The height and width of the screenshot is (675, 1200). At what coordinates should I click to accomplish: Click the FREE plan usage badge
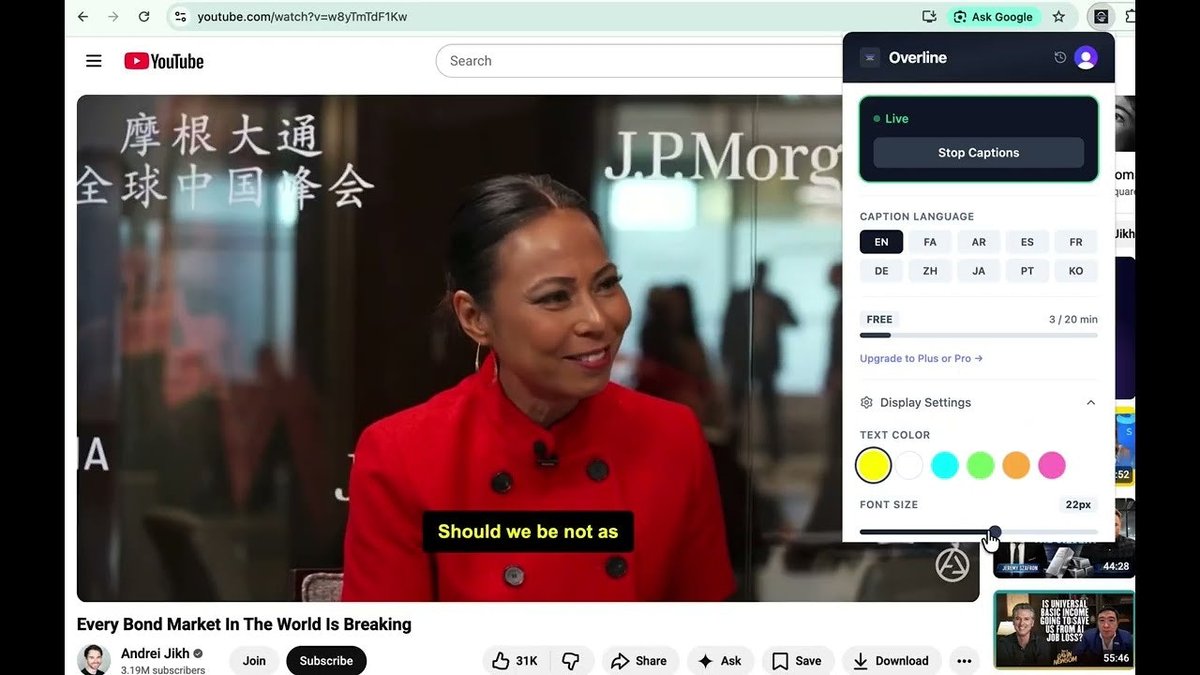click(x=880, y=319)
